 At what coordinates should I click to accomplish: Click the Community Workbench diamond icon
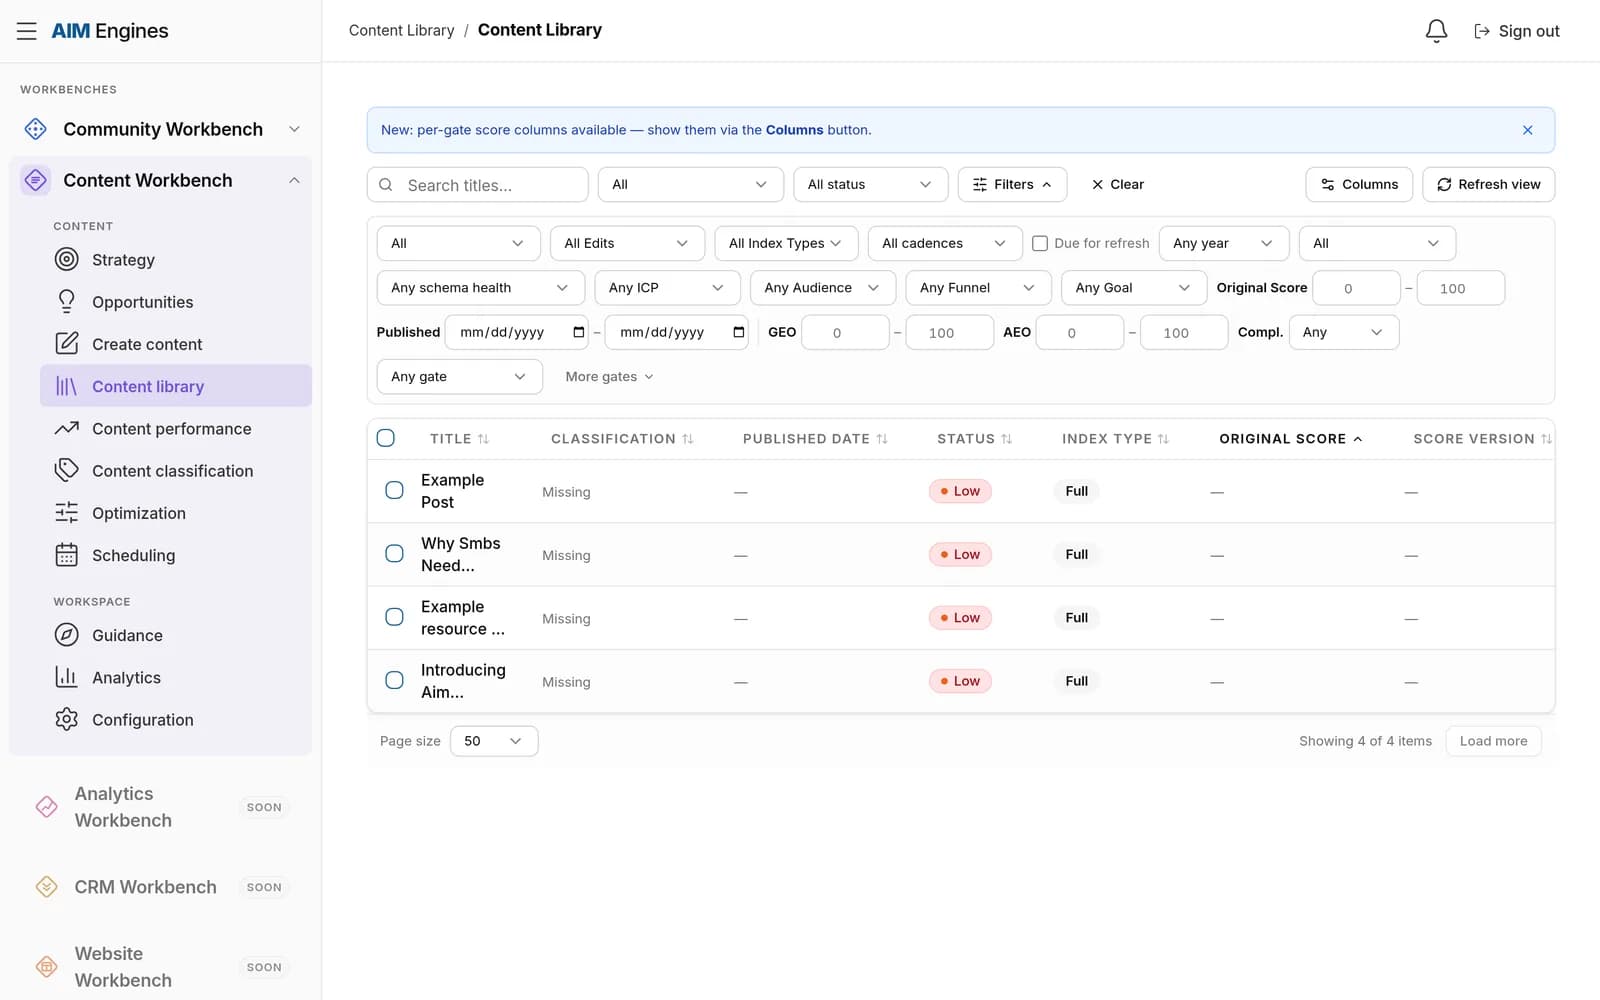point(35,129)
